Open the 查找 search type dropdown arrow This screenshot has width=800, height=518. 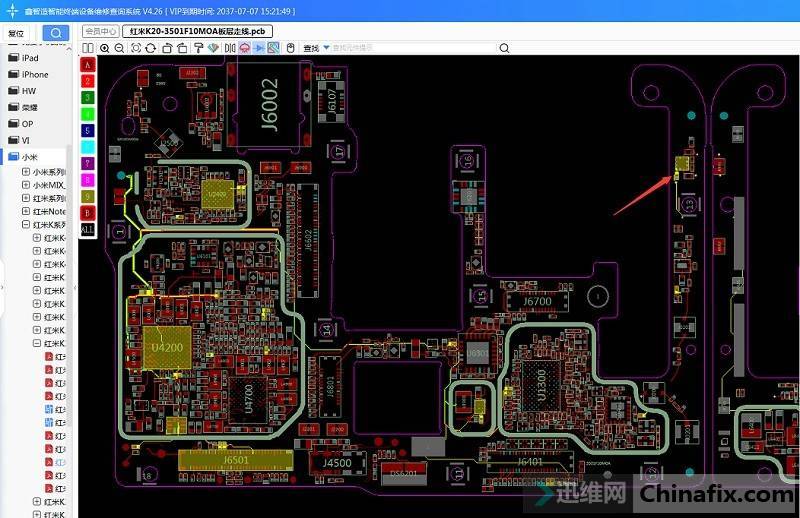(326, 48)
